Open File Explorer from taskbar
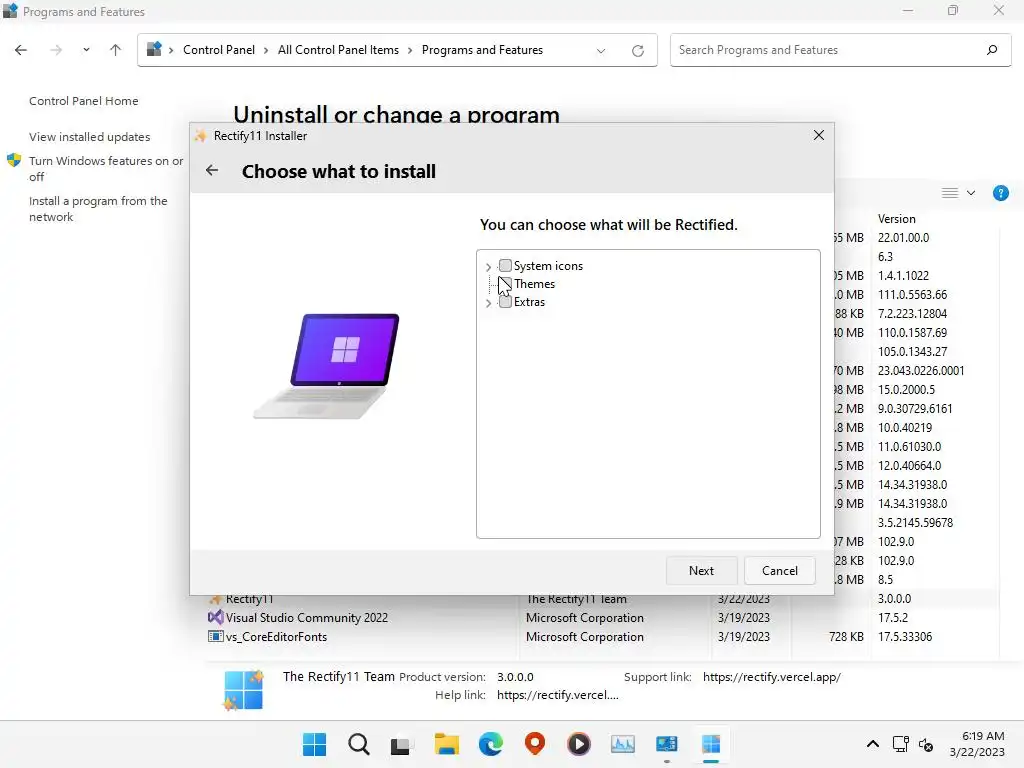1024x768 pixels. click(447, 744)
